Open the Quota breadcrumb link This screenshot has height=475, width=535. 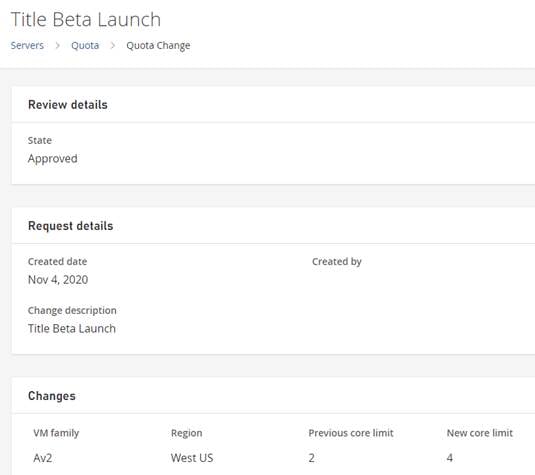pos(85,45)
